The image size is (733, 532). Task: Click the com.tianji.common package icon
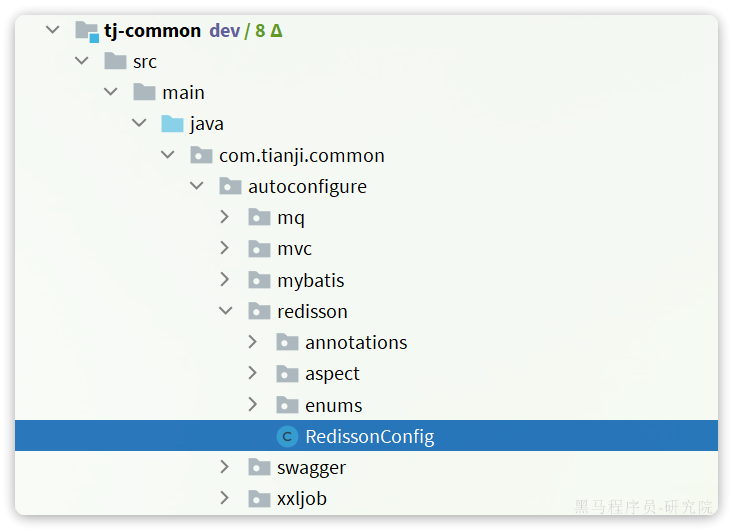201,155
